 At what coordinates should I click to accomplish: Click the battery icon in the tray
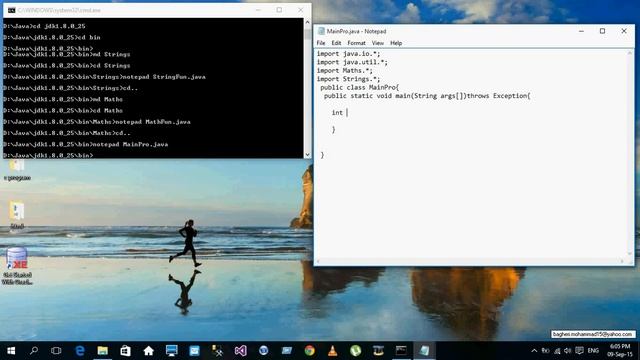(x=545, y=351)
